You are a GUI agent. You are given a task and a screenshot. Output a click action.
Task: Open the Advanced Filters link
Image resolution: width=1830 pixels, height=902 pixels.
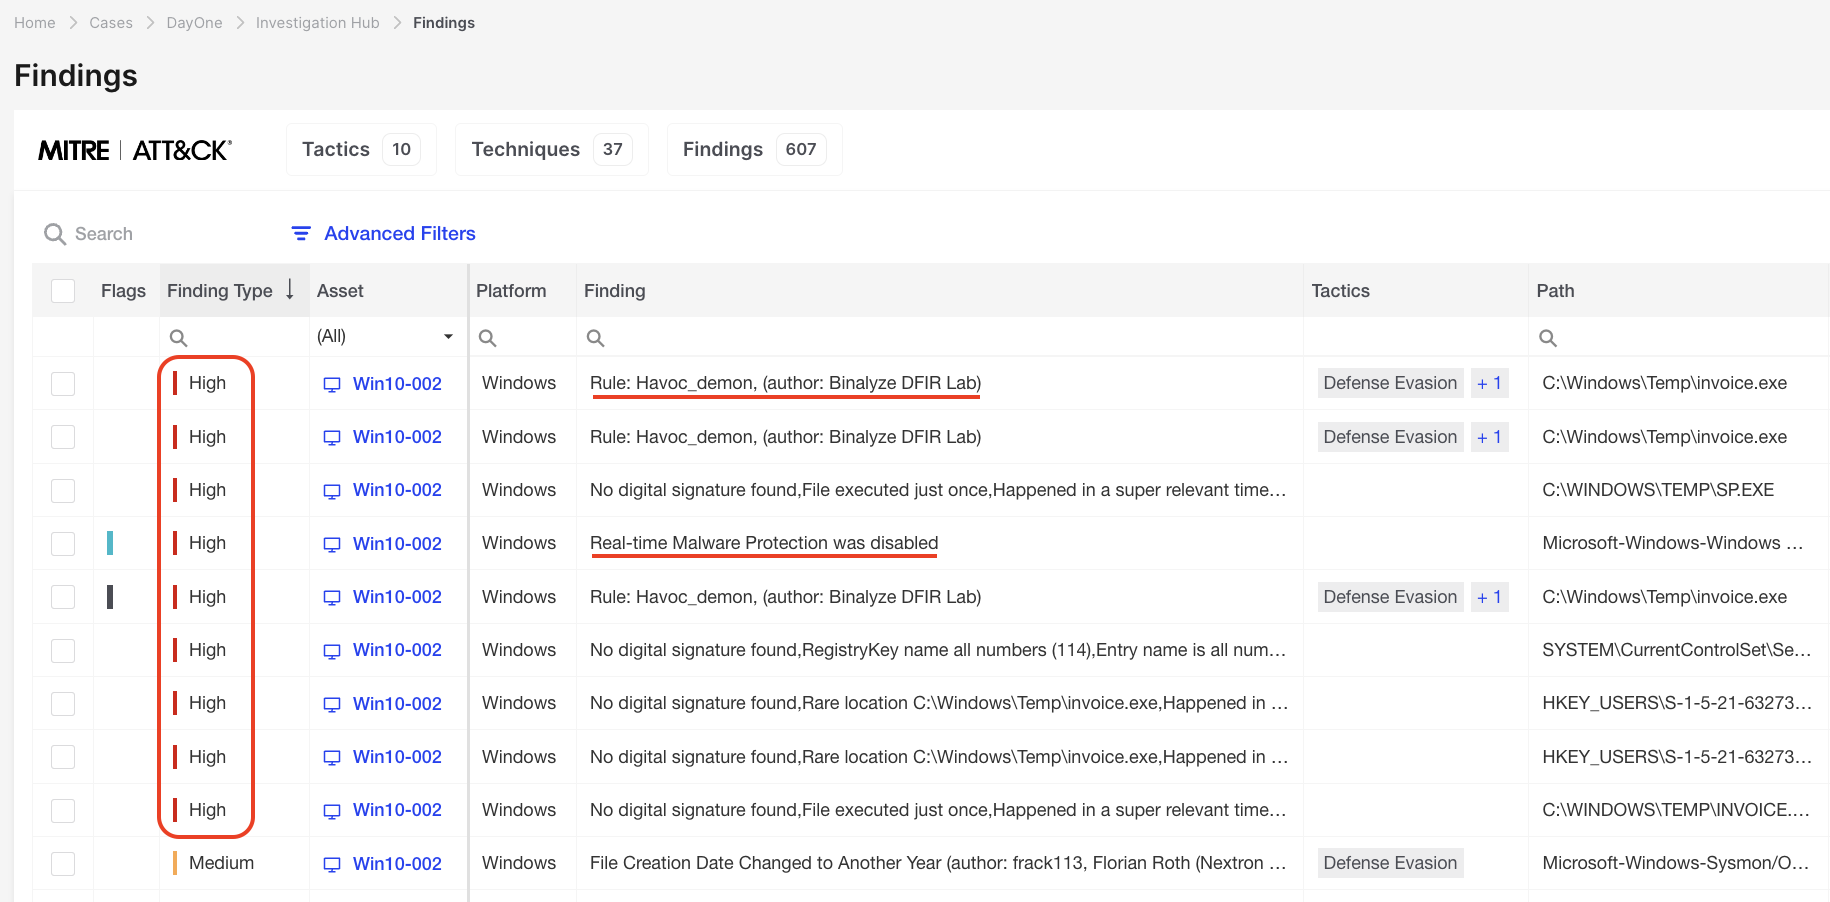[399, 233]
